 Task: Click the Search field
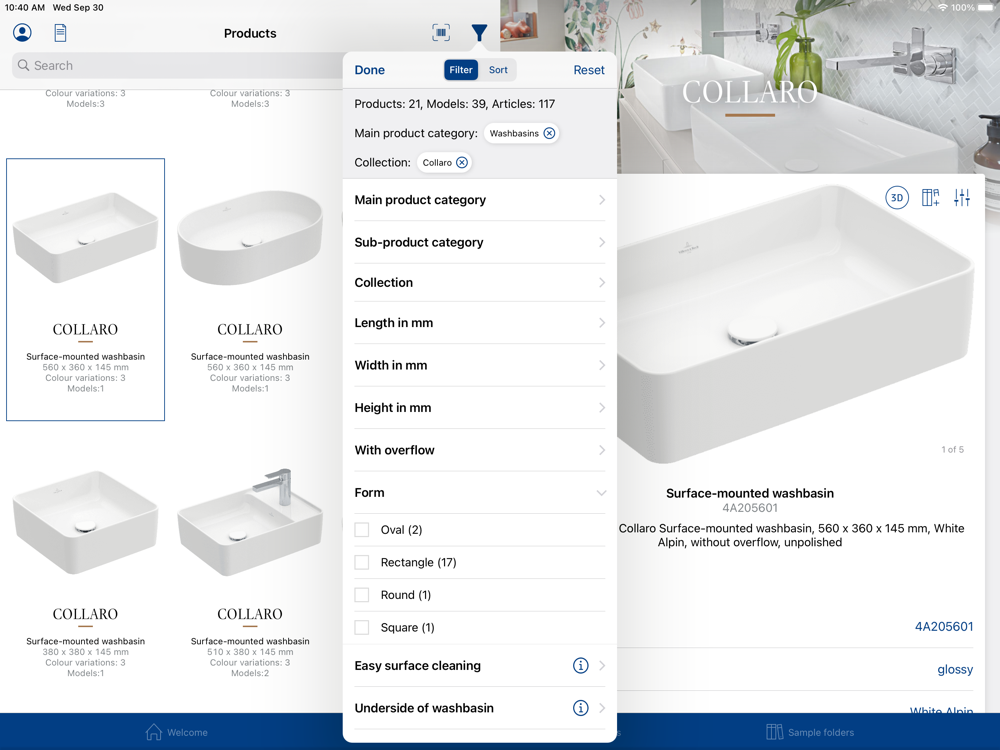tap(179, 66)
